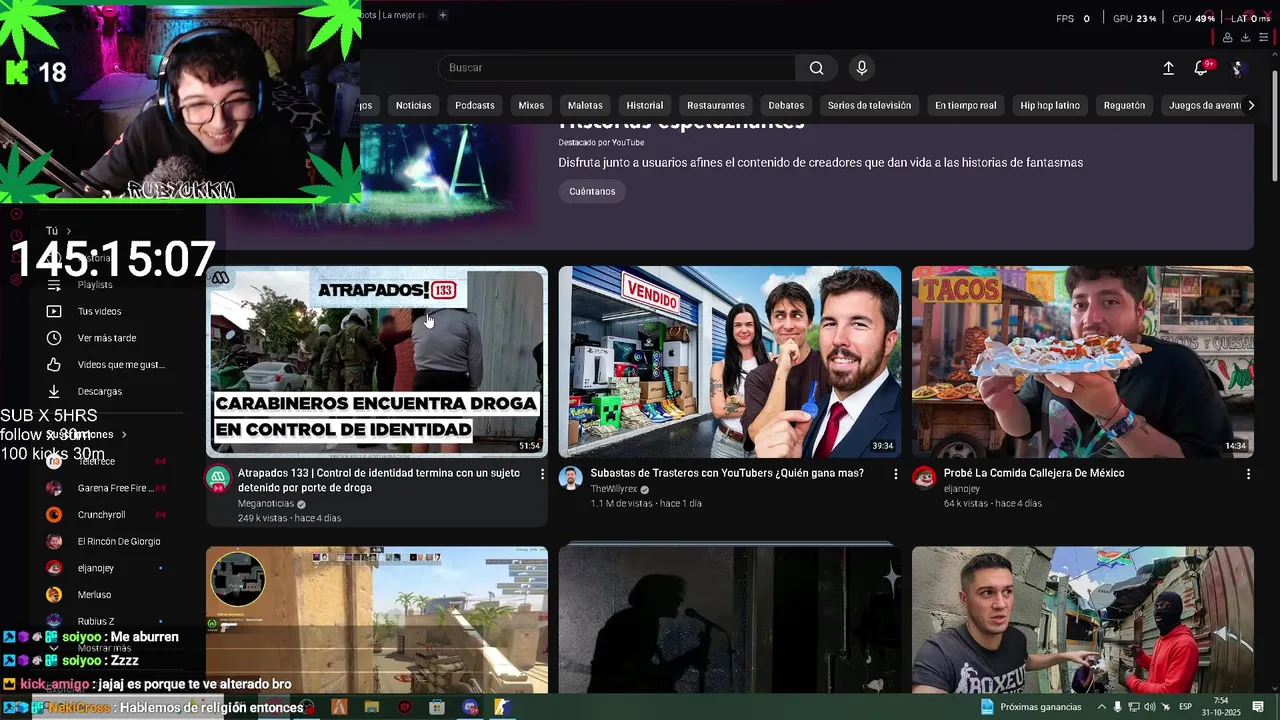Open a new browser tab
This screenshot has height=720, width=1280.
tap(443, 15)
